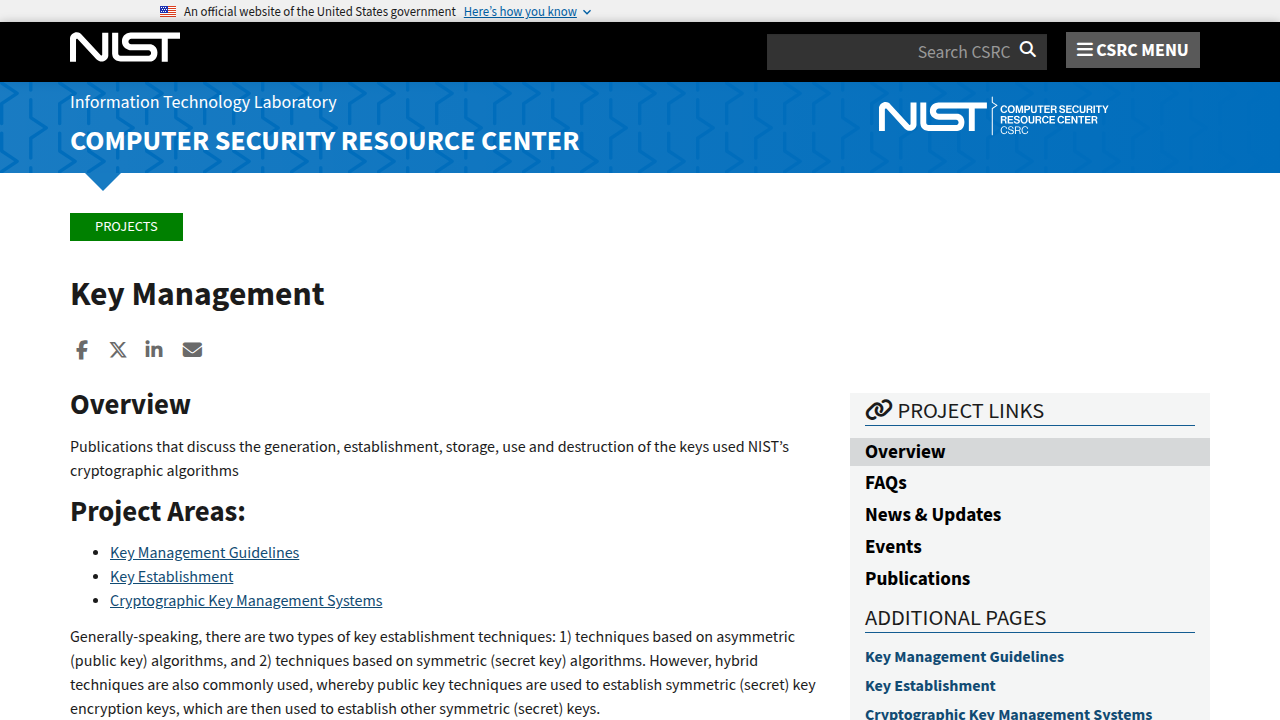
Task: Share the page on X (Twitter)
Action: click(x=117, y=349)
